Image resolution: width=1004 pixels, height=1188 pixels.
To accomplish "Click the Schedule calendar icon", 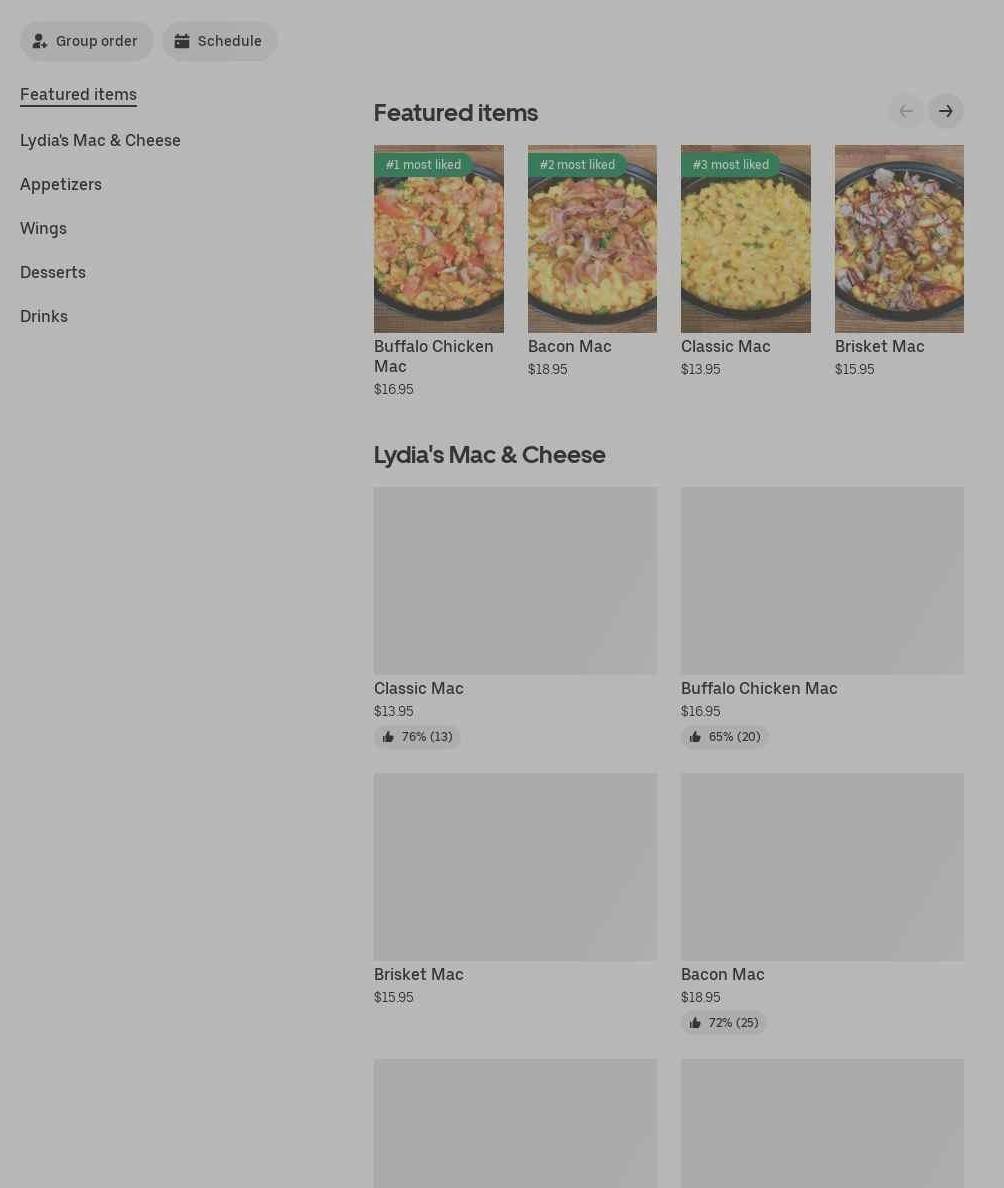I will click(x=182, y=41).
